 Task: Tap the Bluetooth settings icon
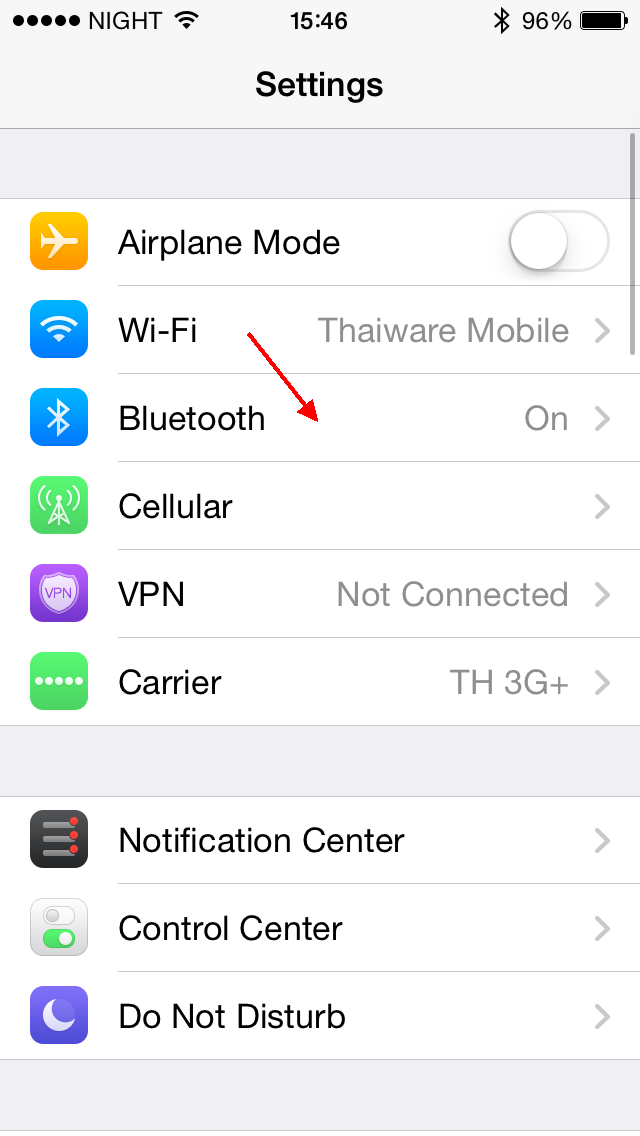[x=59, y=417]
